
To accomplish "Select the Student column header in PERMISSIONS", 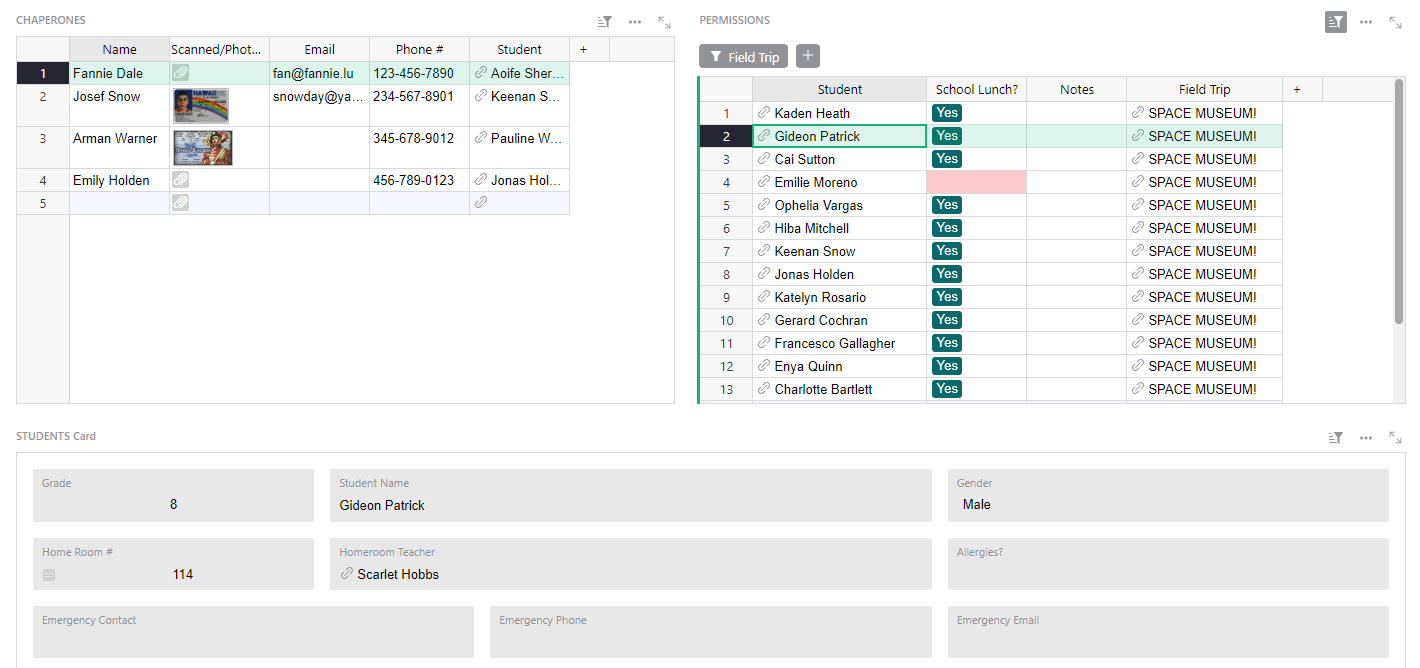I will point(839,89).
